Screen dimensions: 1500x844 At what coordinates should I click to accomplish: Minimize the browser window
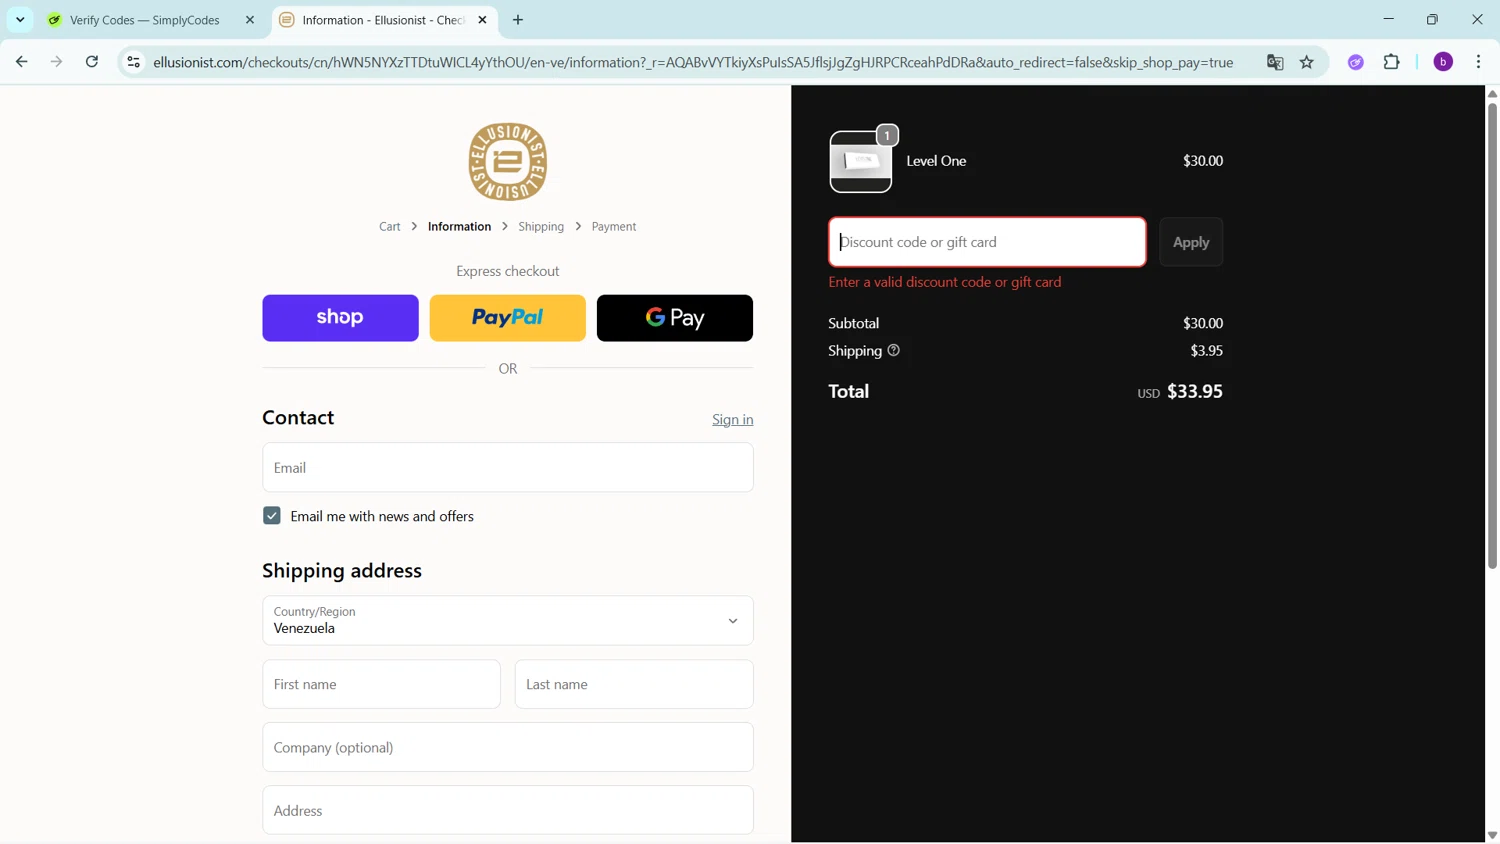(x=1389, y=20)
